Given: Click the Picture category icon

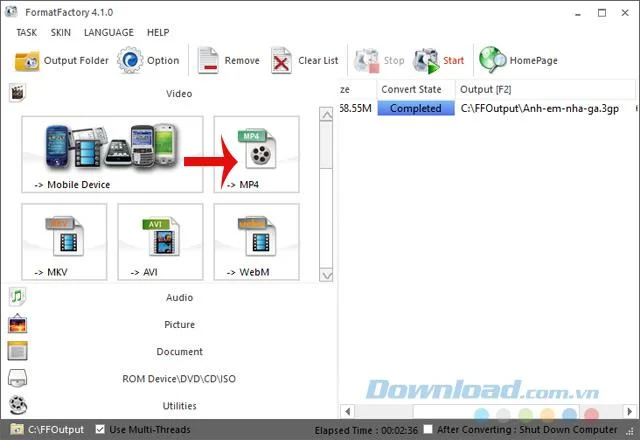Looking at the screenshot, I should tap(17, 324).
